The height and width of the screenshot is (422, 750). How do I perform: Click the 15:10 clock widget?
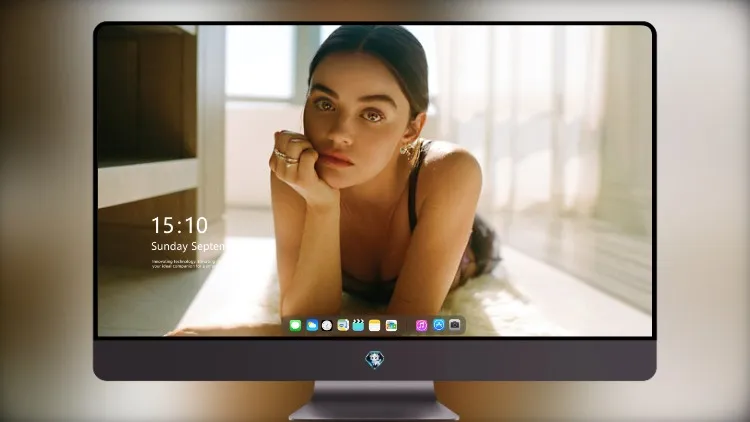[179, 225]
